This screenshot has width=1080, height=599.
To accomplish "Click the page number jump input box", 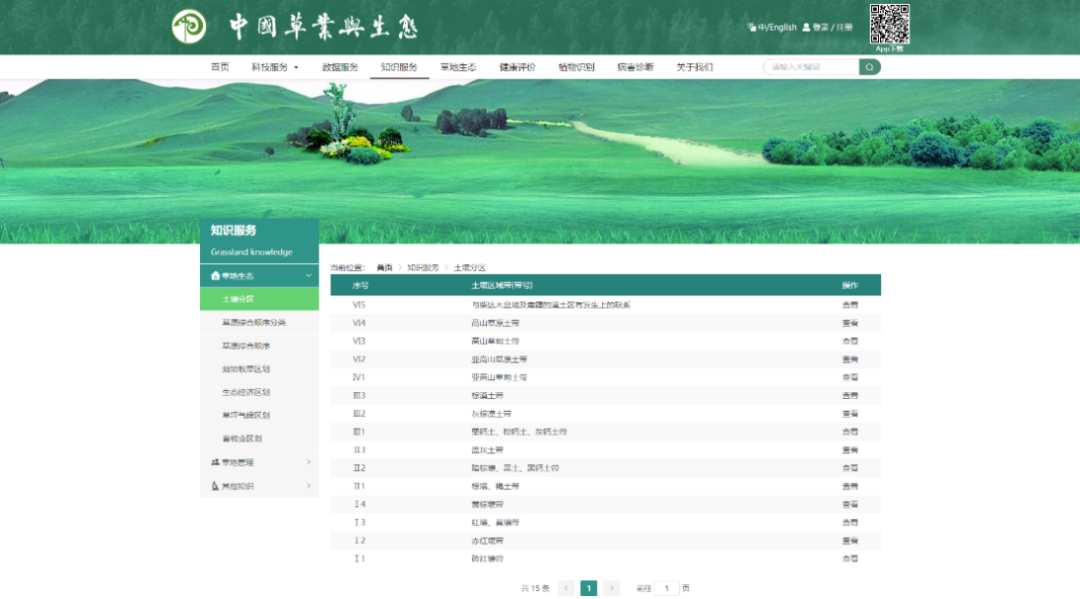I will tap(667, 588).
